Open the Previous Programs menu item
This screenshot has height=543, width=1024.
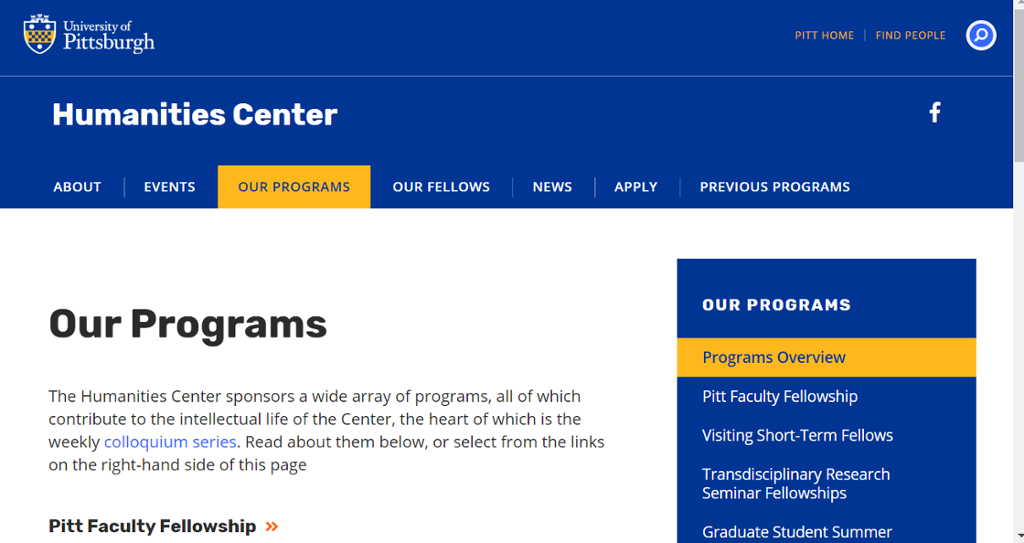pos(775,187)
